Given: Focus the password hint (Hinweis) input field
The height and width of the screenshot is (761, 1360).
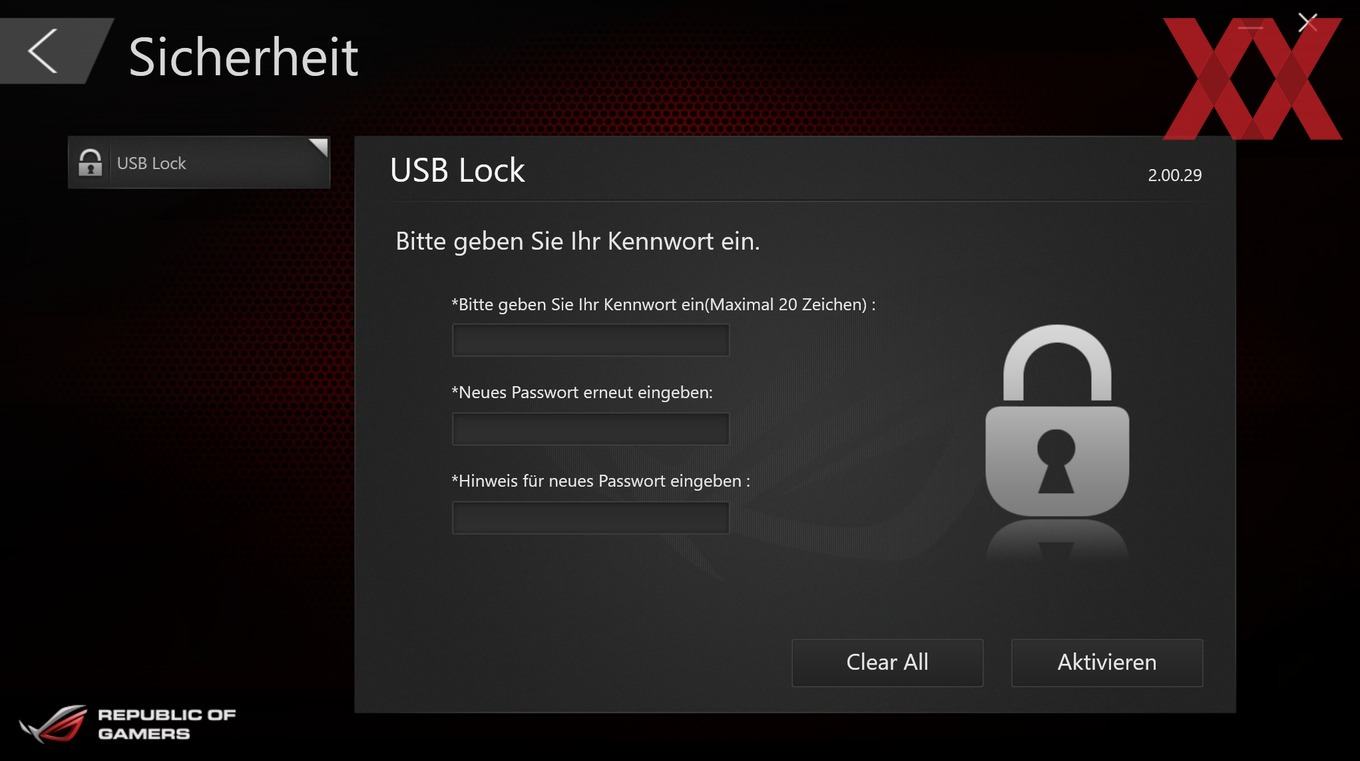Looking at the screenshot, I should coord(590,518).
